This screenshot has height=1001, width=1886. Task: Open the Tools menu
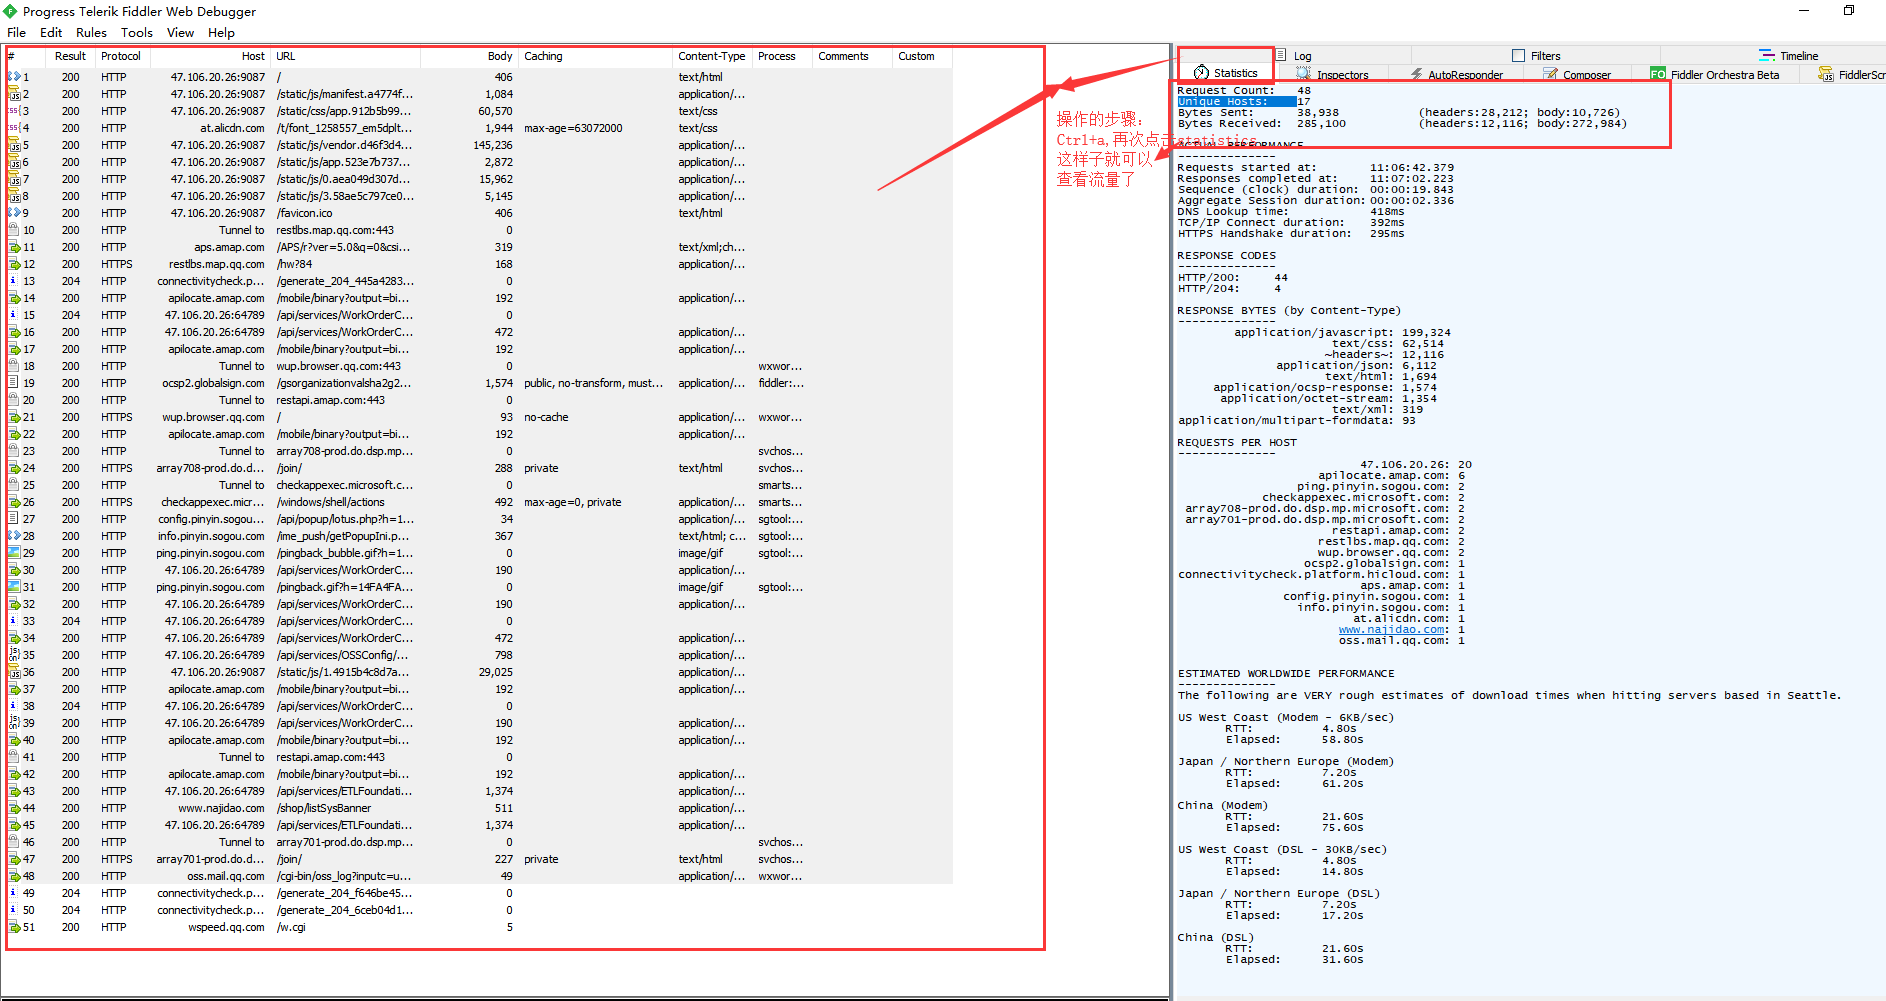(137, 33)
